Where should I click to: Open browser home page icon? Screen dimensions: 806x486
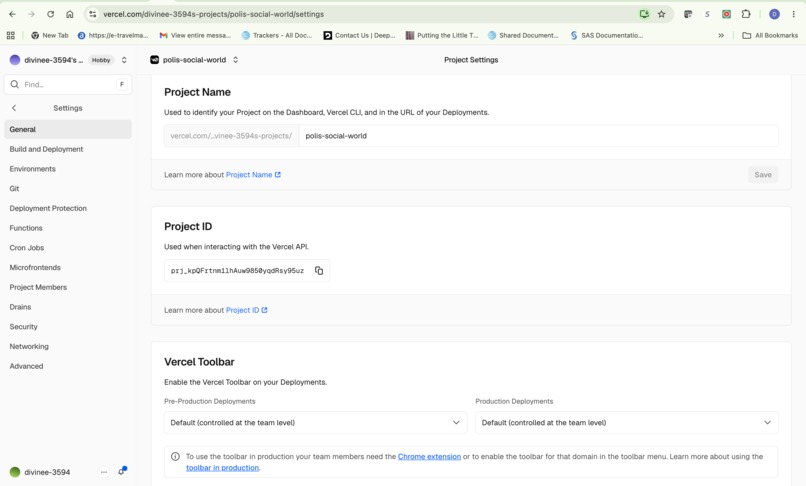coord(69,14)
